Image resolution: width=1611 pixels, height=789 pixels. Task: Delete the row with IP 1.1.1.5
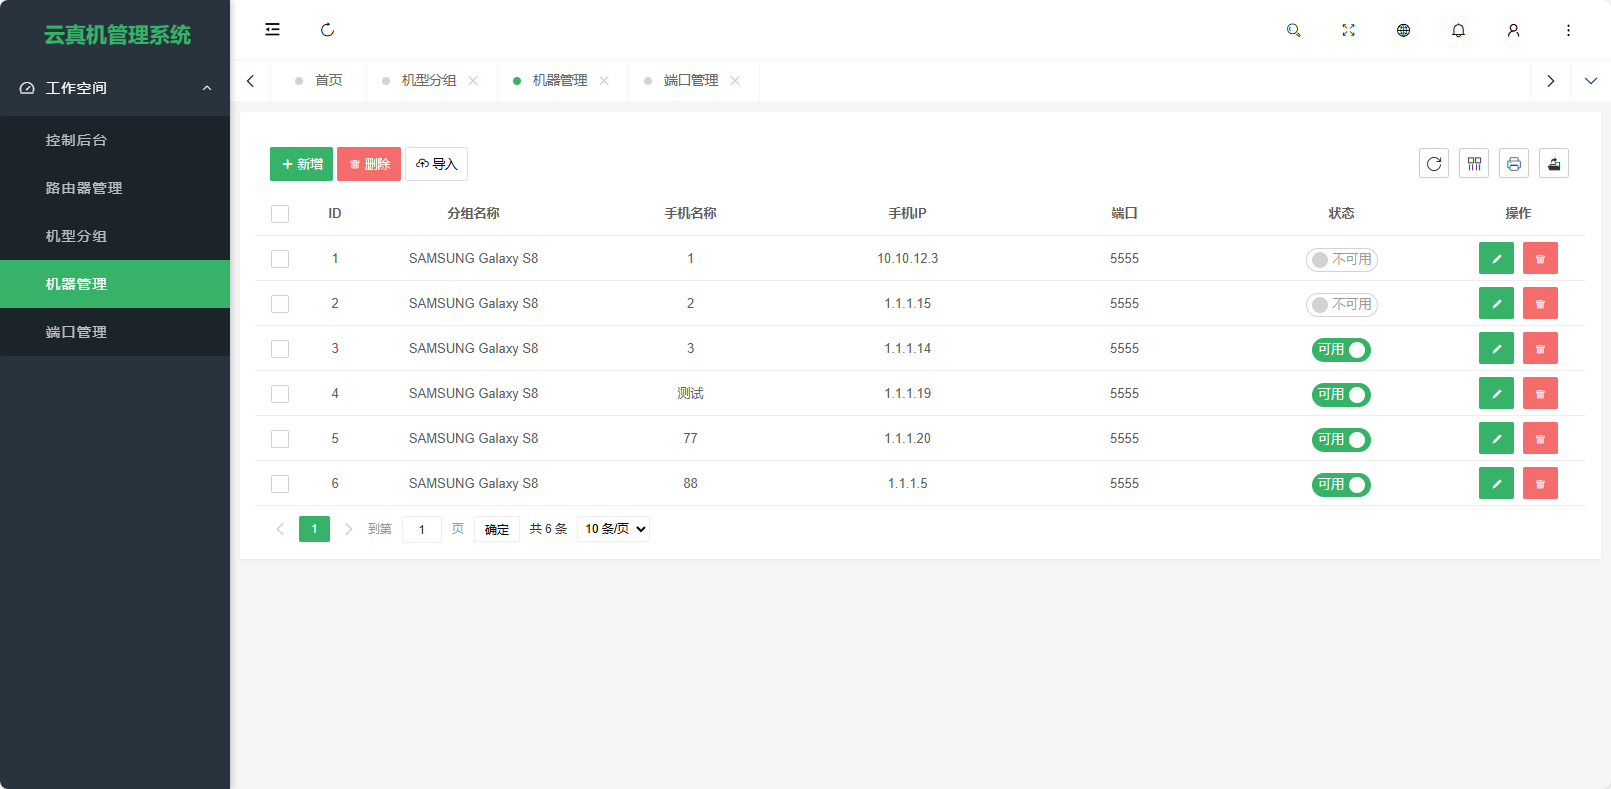coord(1540,483)
